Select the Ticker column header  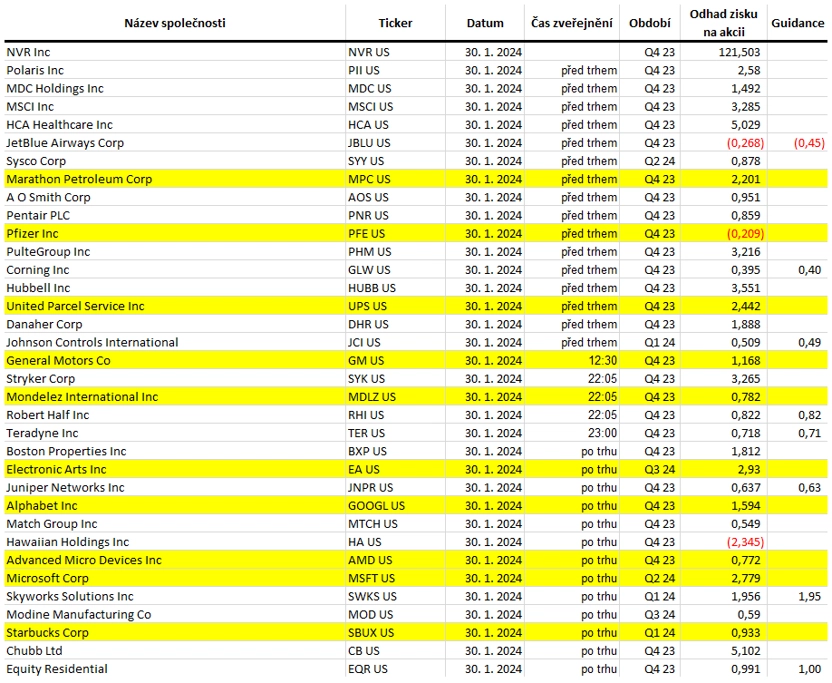[x=395, y=23]
